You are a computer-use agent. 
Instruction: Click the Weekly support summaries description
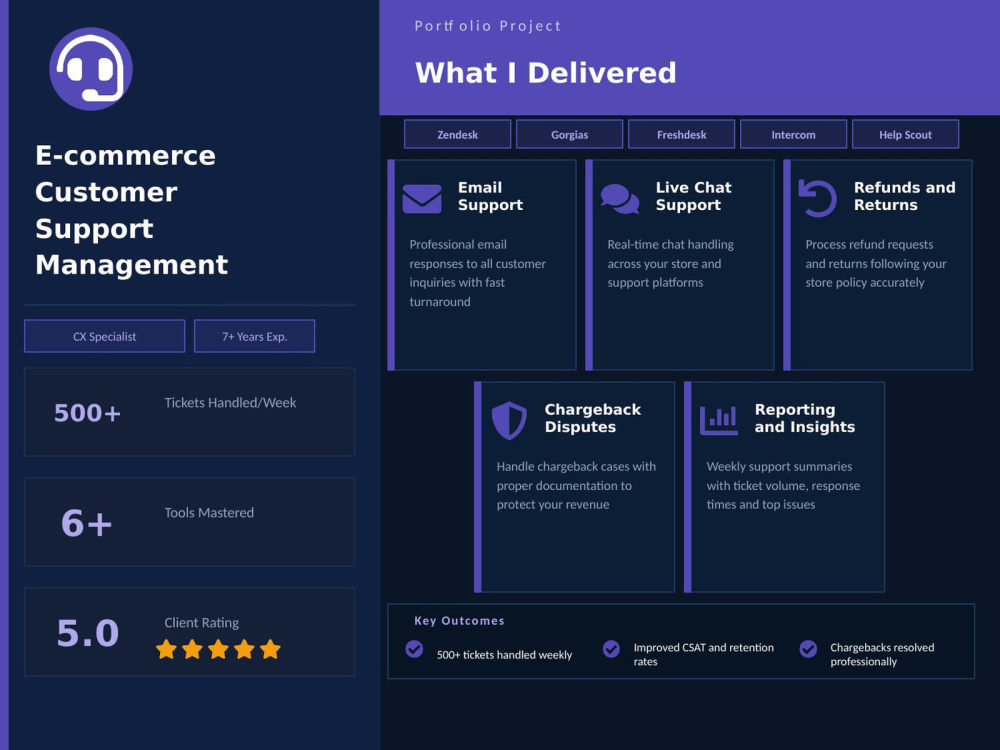pos(783,485)
